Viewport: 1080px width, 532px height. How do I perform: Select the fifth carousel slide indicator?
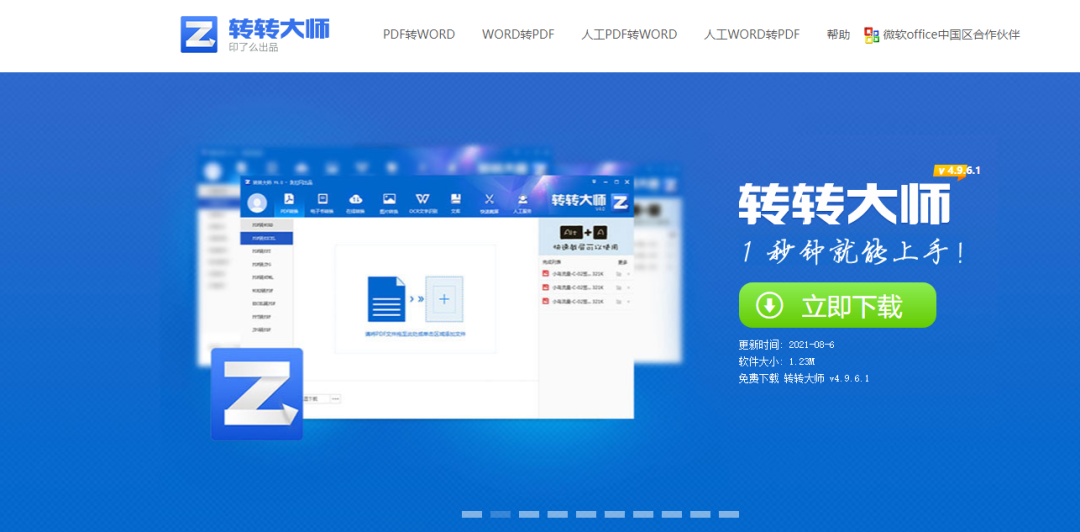click(x=586, y=514)
